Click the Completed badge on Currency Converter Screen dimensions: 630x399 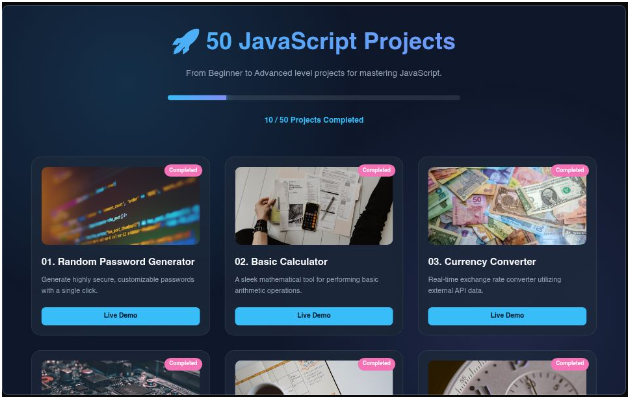point(570,170)
